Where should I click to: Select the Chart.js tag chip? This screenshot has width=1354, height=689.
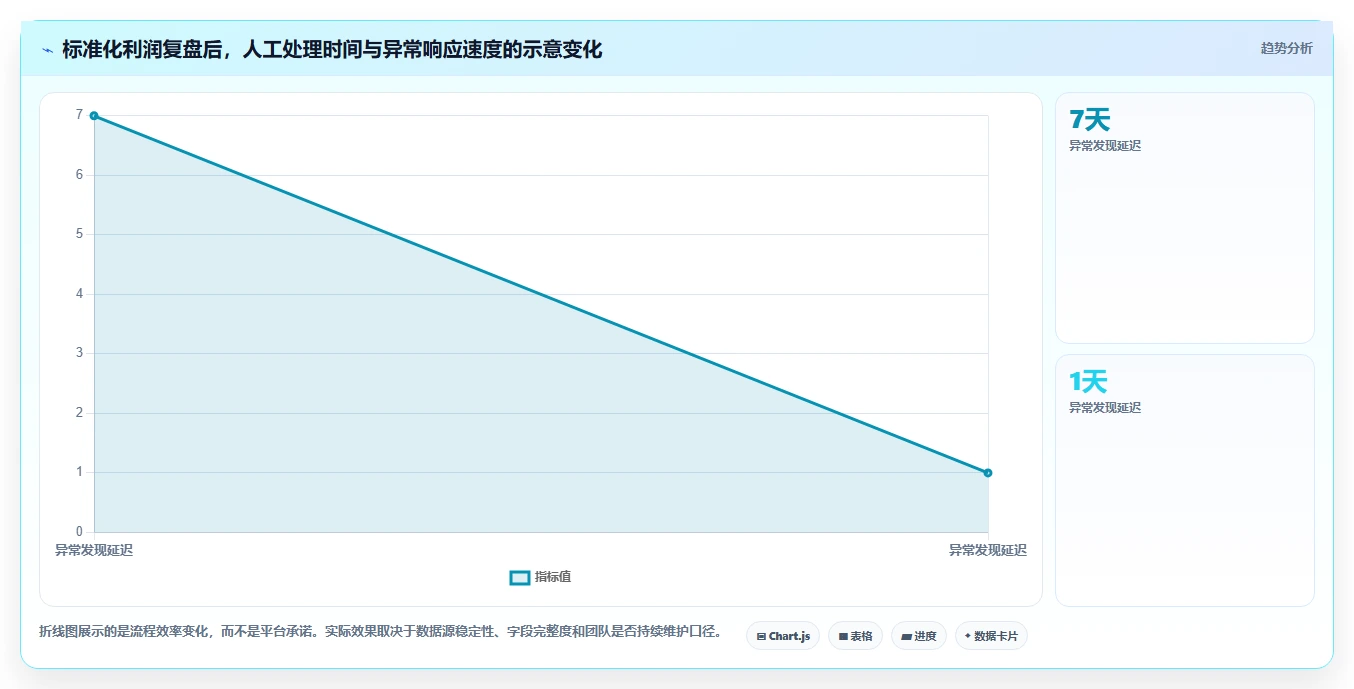point(783,636)
